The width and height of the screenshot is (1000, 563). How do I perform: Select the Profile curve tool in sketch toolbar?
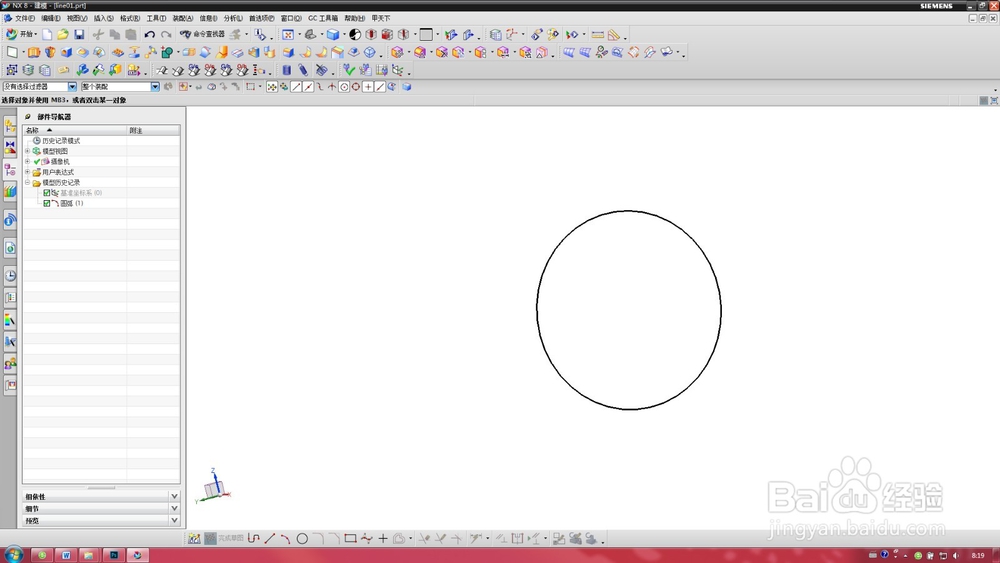(253, 539)
